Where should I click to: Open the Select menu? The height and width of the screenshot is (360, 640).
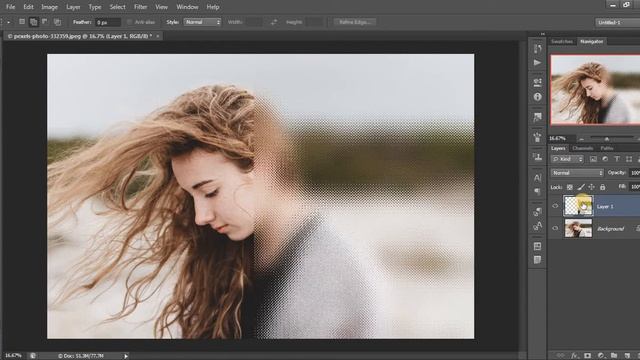click(x=118, y=7)
